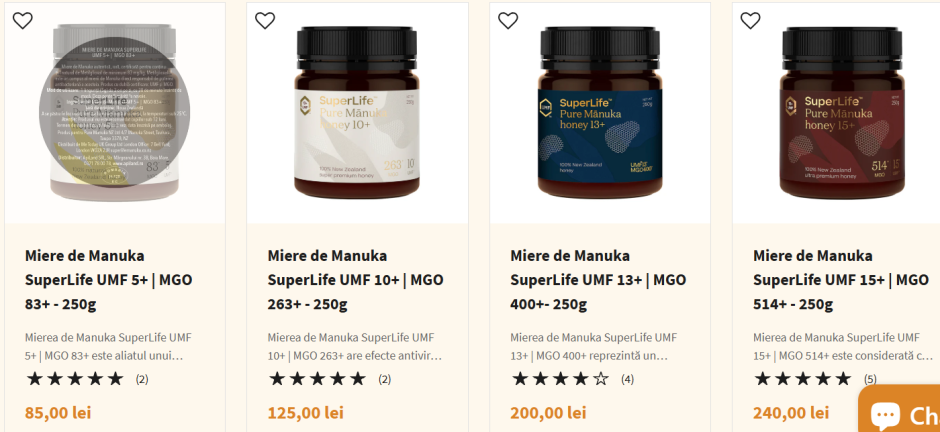View the white UMF 10+ jar image

(x=357, y=113)
